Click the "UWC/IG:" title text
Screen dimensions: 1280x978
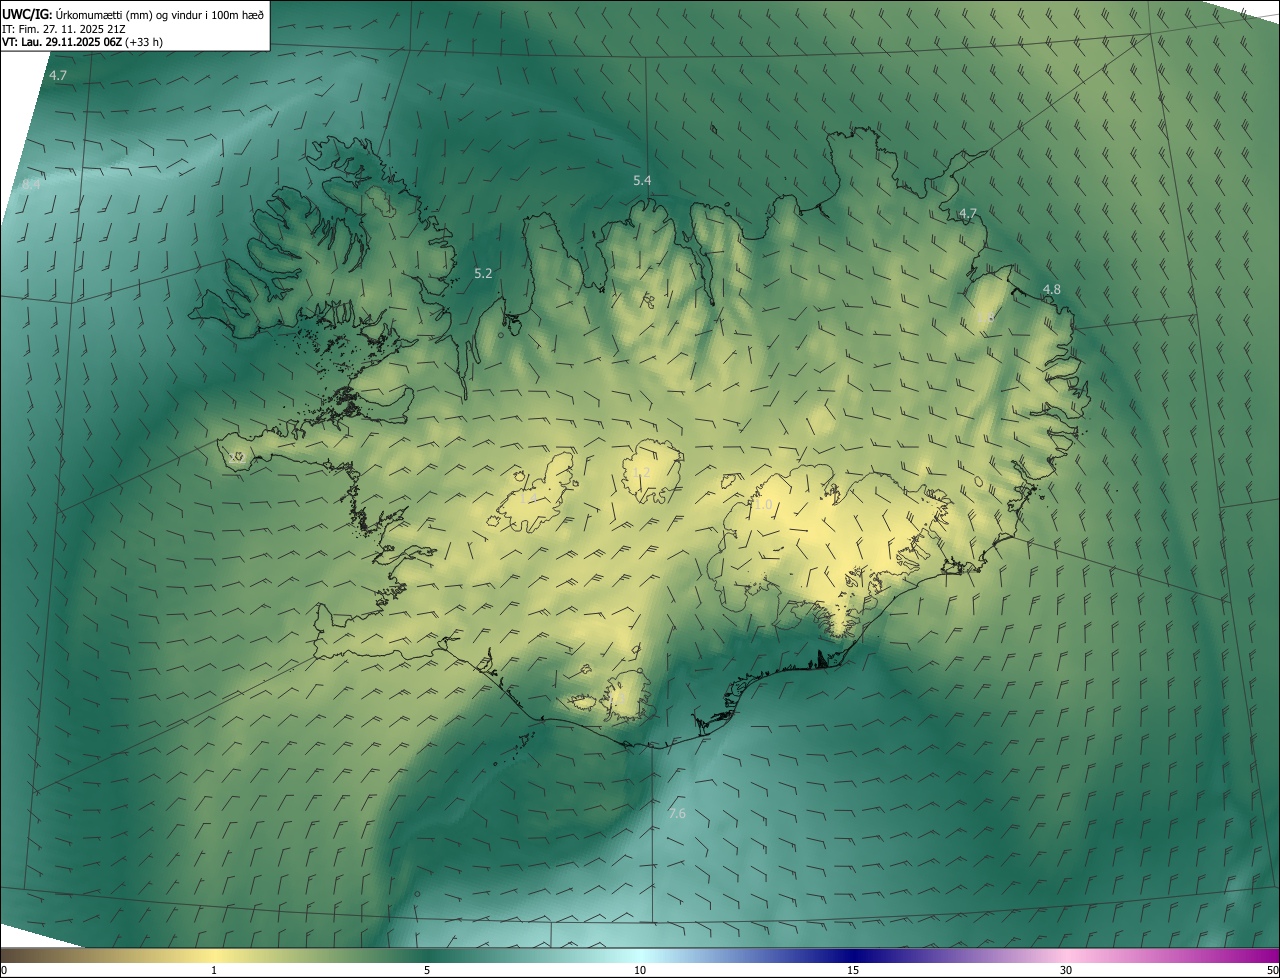coord(27,14)
